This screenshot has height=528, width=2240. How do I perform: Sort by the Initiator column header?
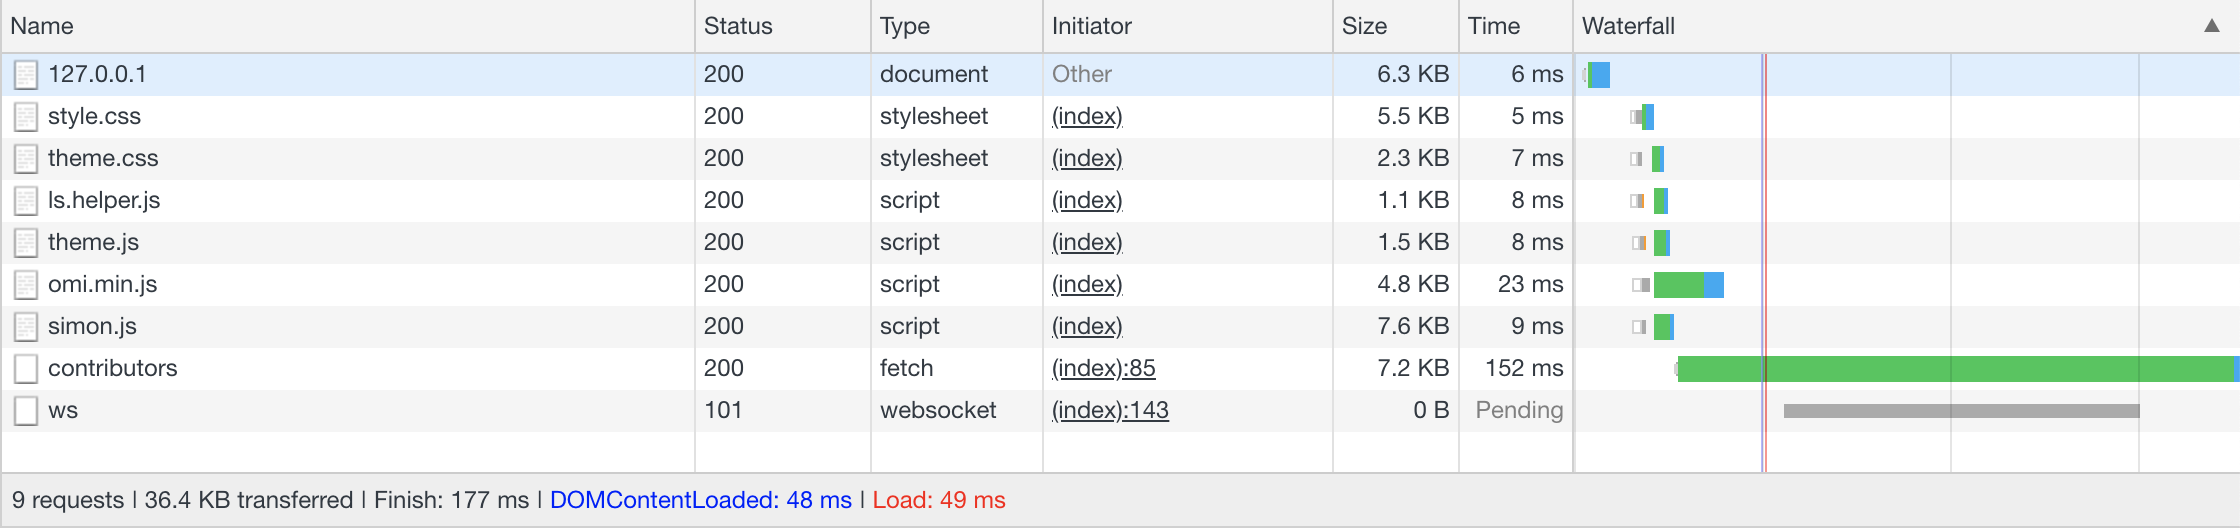click(x=1091, y=26)
